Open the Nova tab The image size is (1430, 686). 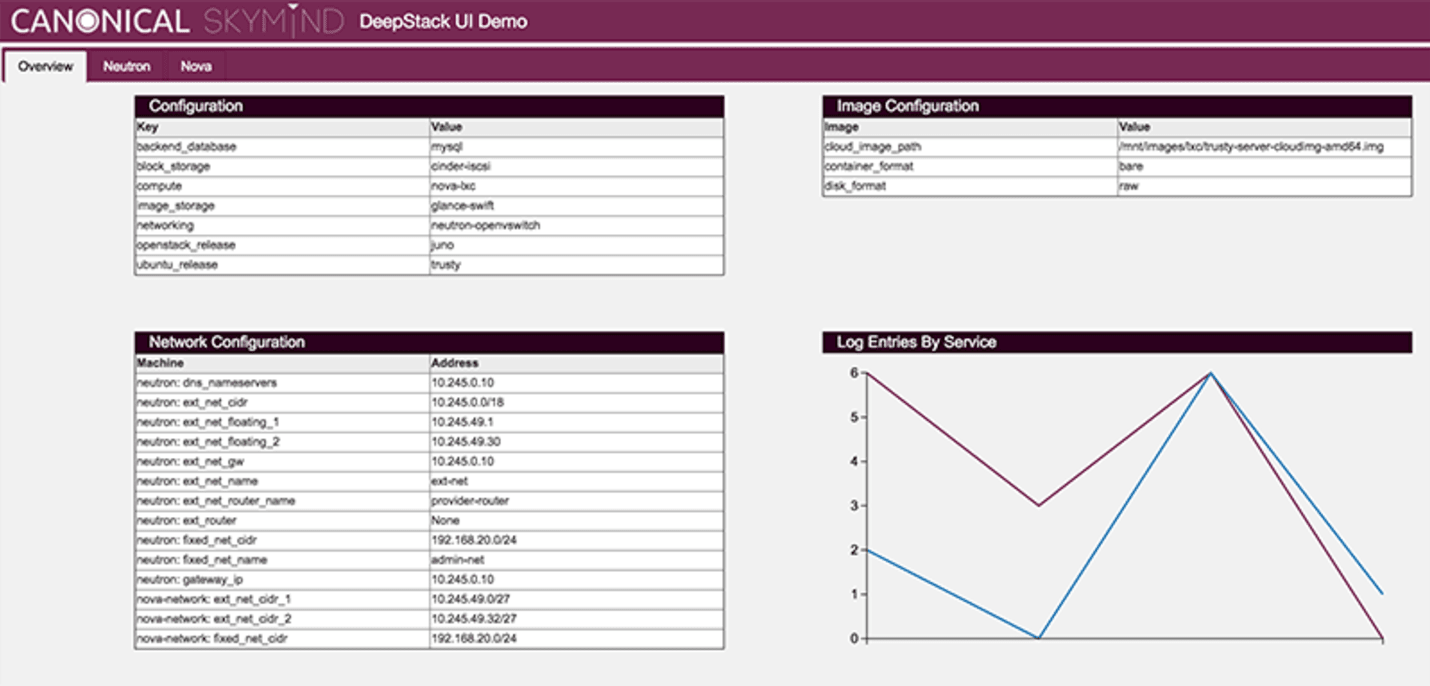(196, 67)
